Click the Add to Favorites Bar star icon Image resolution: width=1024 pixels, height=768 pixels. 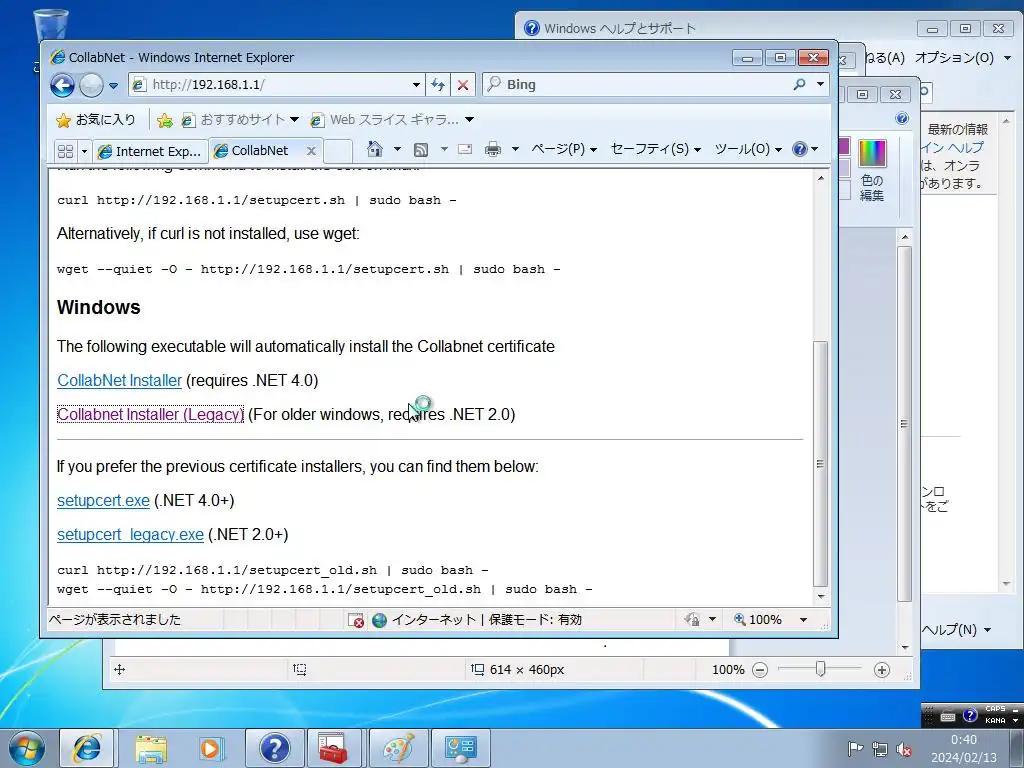(165, 120)
